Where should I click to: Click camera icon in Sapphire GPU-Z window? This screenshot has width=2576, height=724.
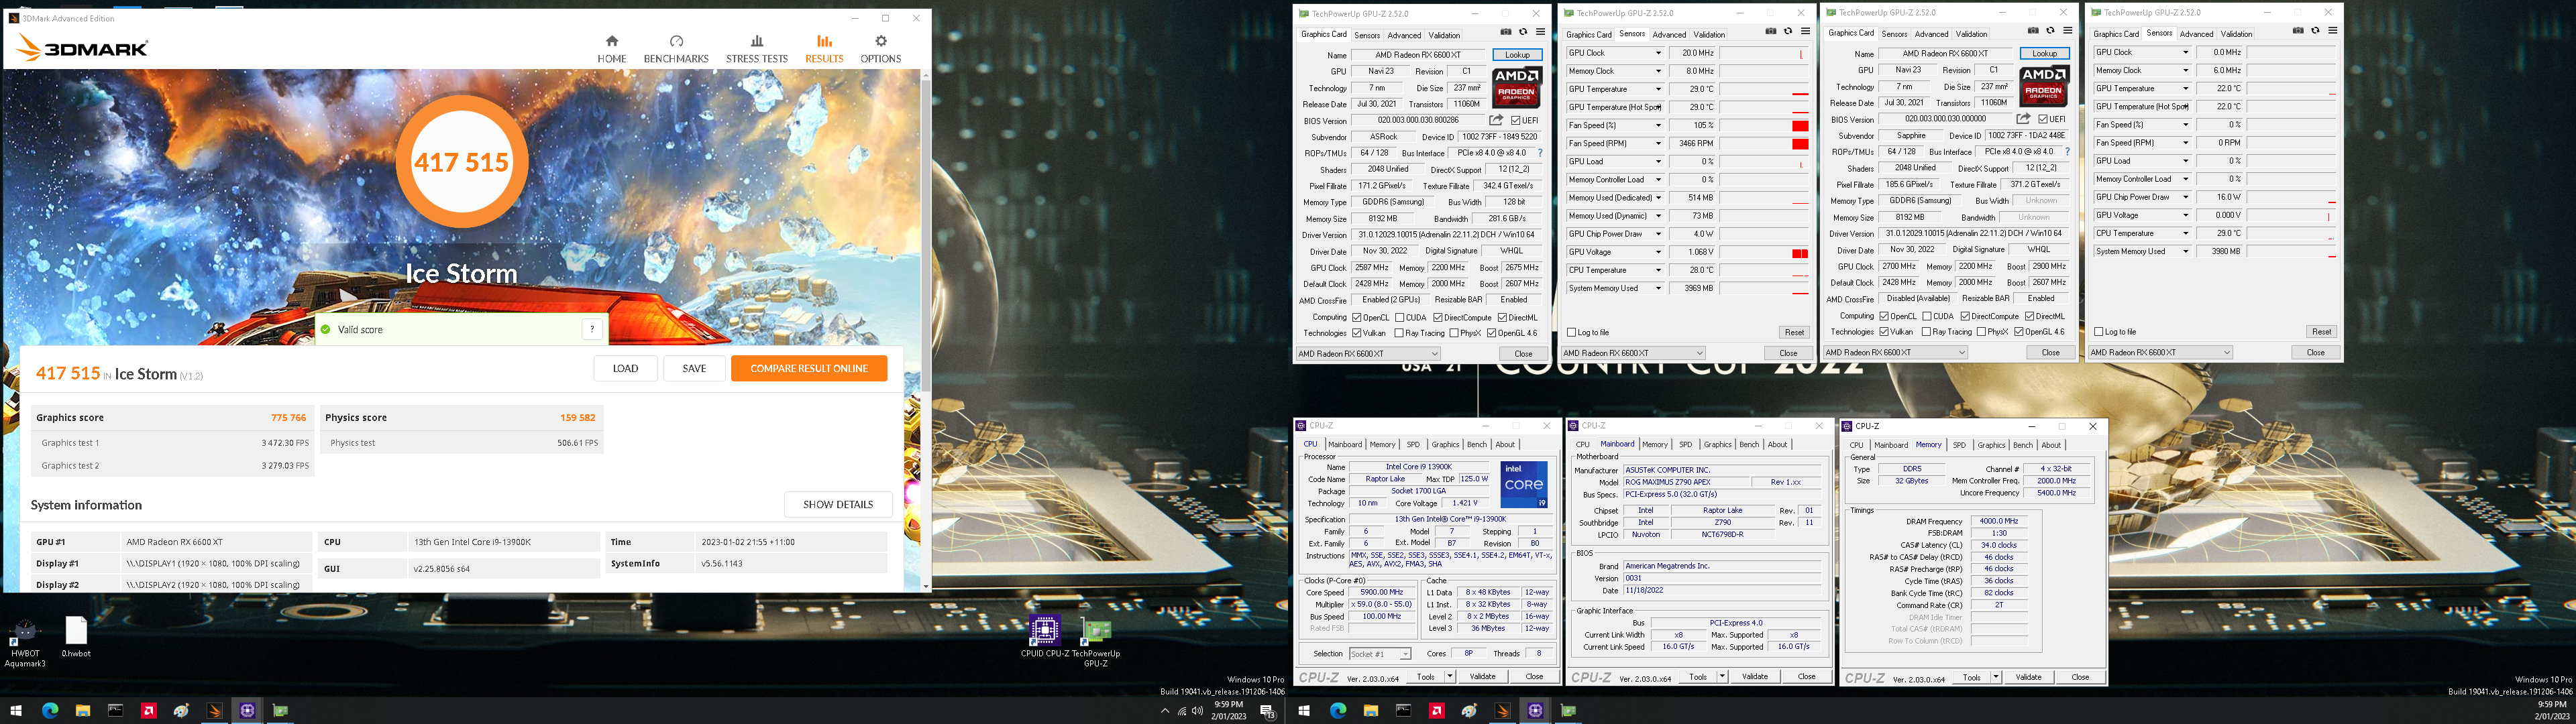point(2033,31)
